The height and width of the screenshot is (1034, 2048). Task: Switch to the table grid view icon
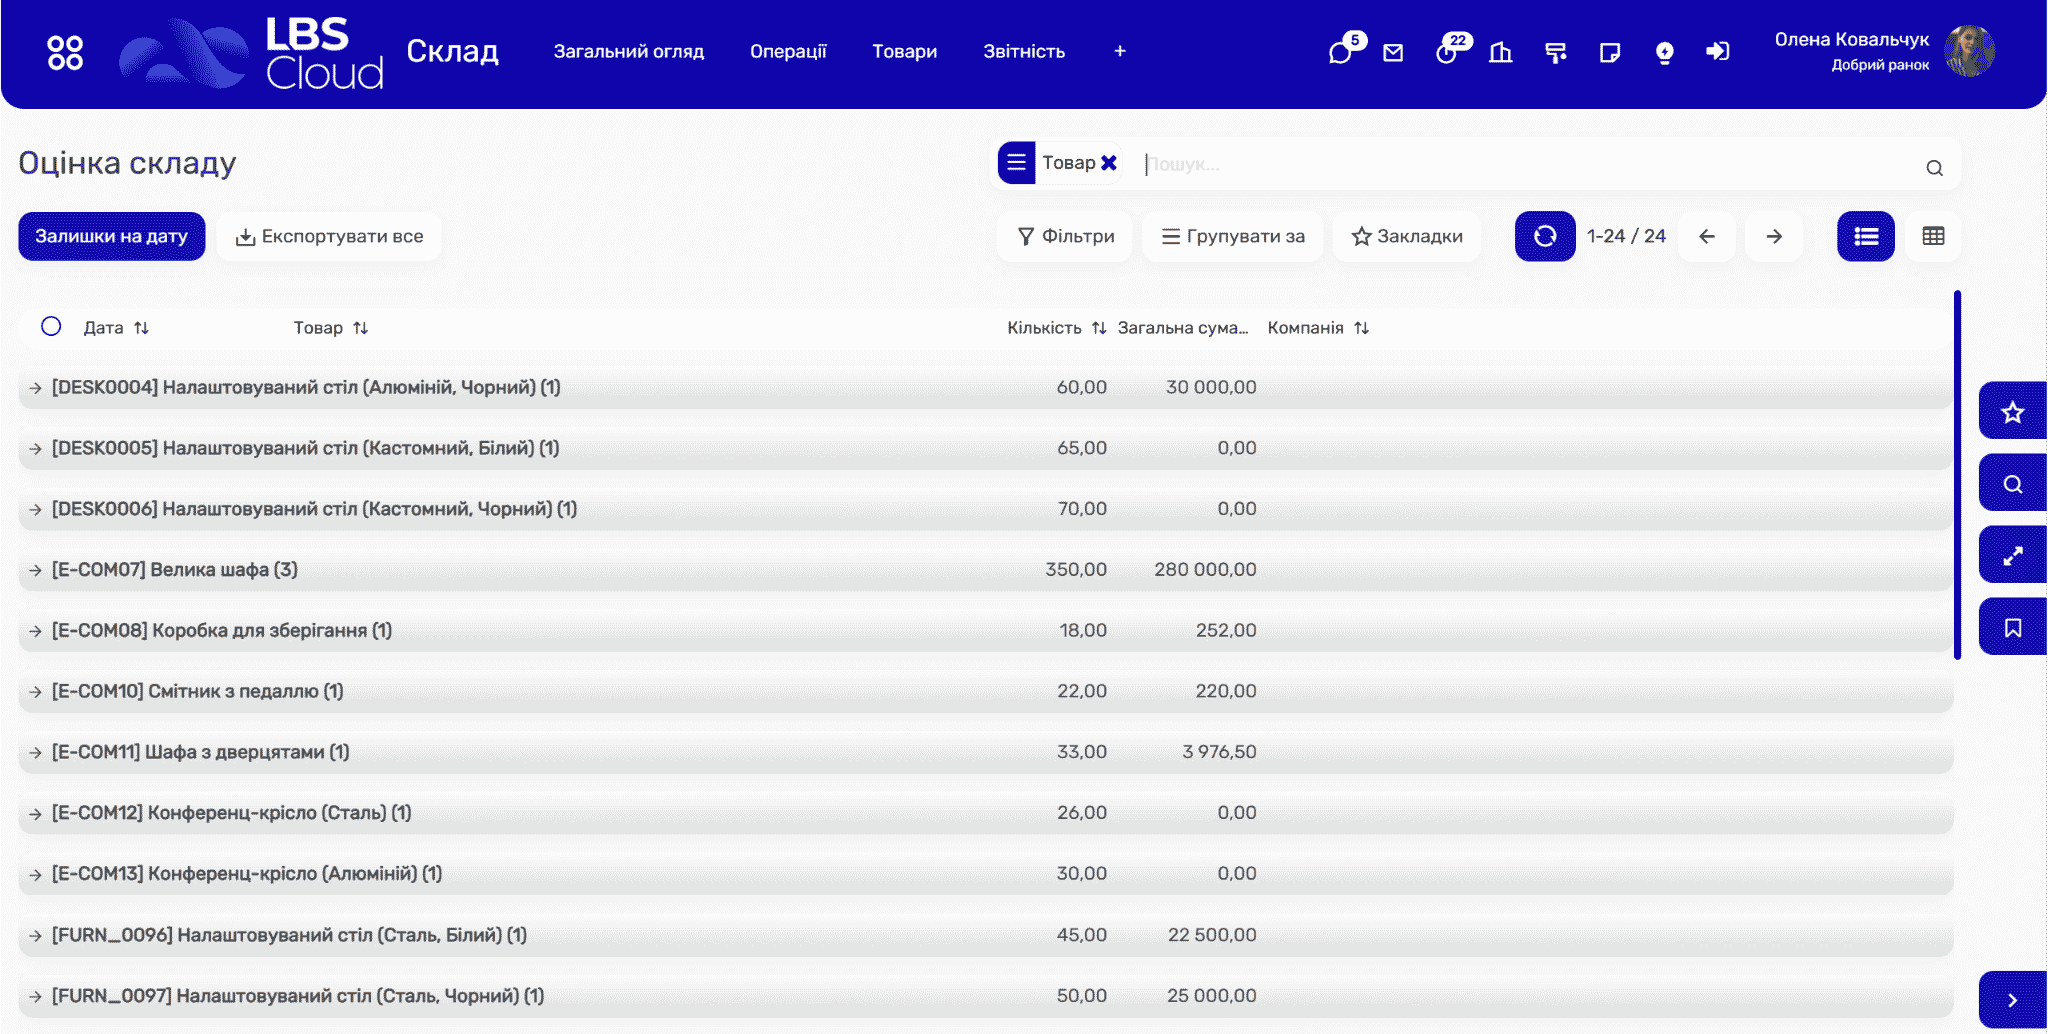click(1933, 236)
